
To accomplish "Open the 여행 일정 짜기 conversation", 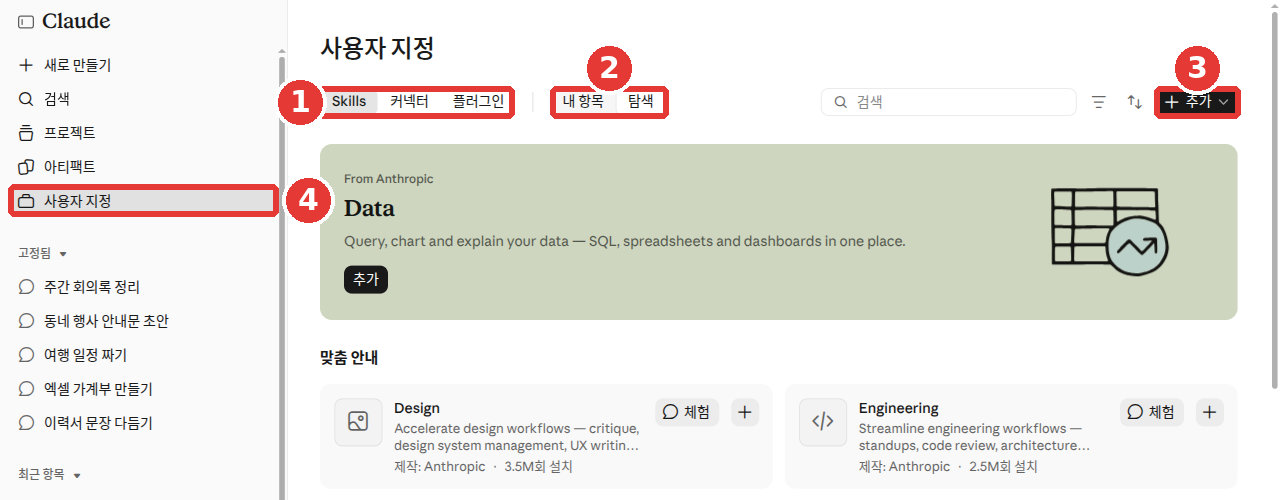I will 143,355.
